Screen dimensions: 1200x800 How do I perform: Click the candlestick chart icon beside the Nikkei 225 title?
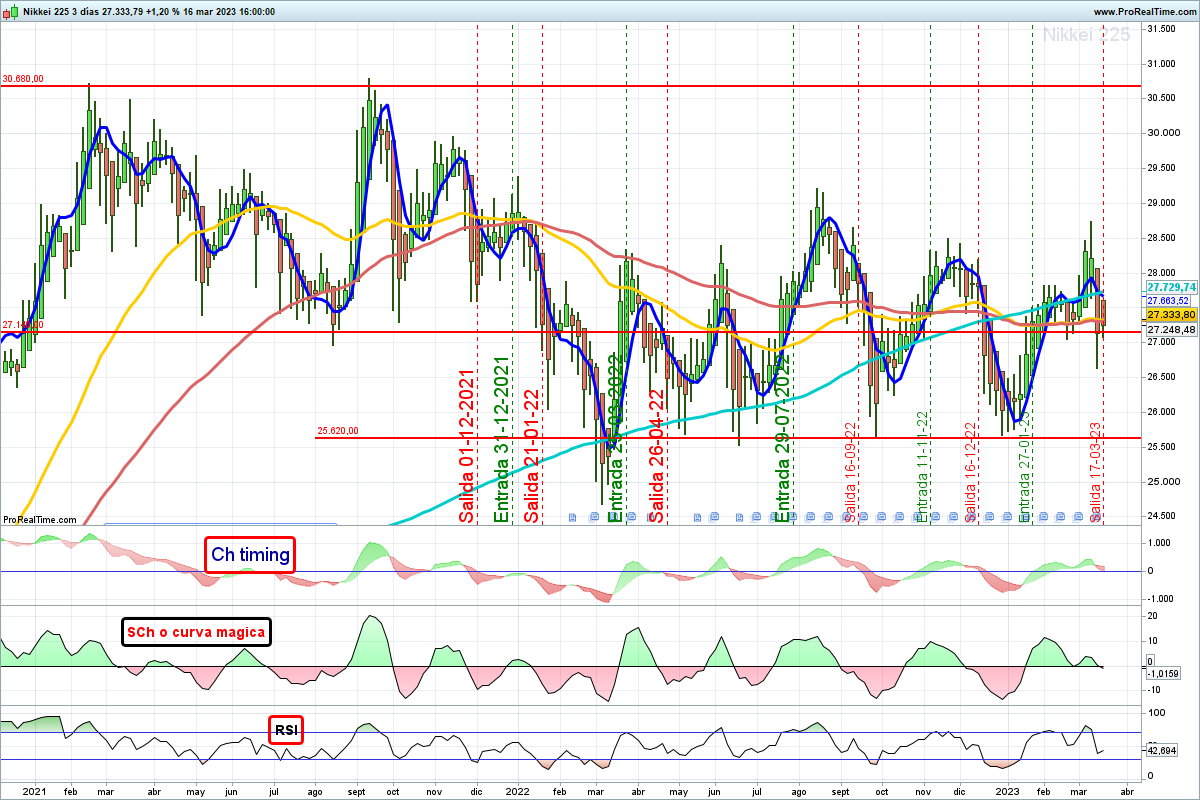click(9, 11)
